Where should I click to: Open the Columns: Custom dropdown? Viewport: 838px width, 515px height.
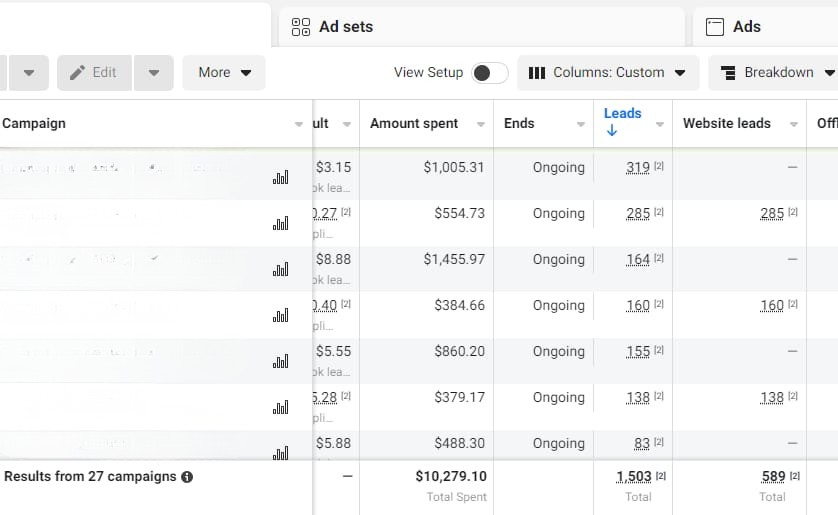(x=607, y=73)
